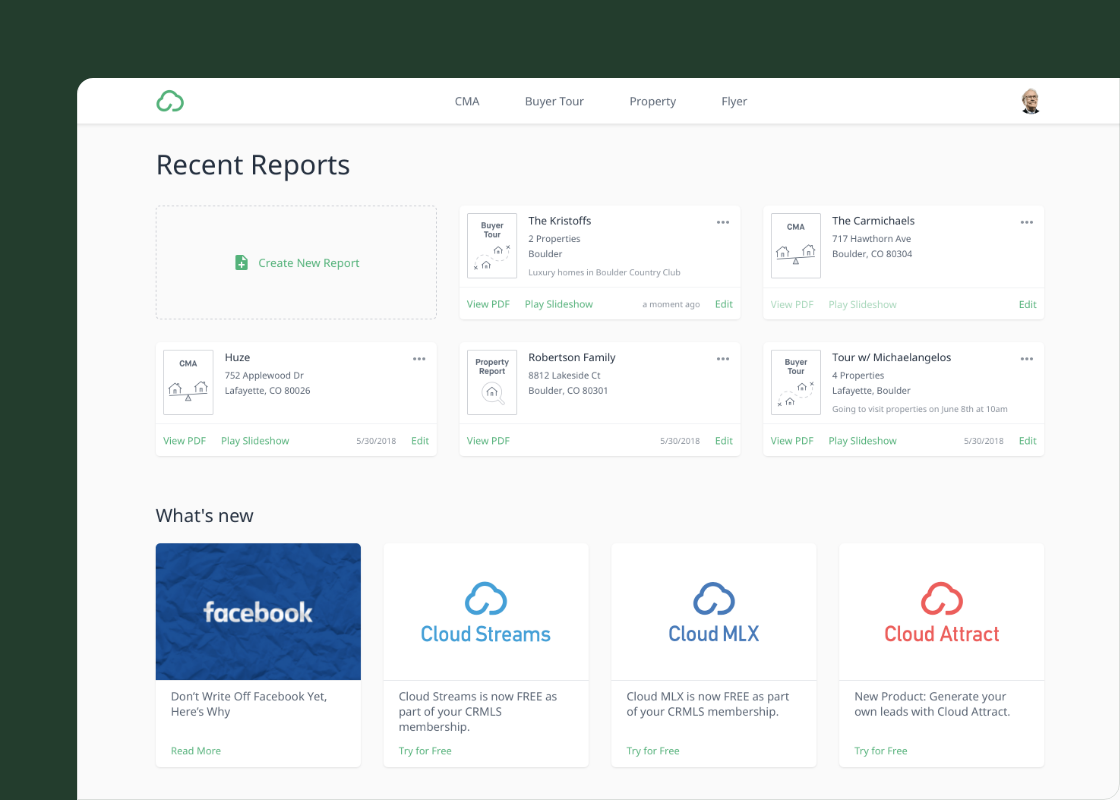The width and height of the screenshot is (1120, 800).
Task: Click '8812 Lakeside Ct' address text
Action: click(x=564, y=375)
